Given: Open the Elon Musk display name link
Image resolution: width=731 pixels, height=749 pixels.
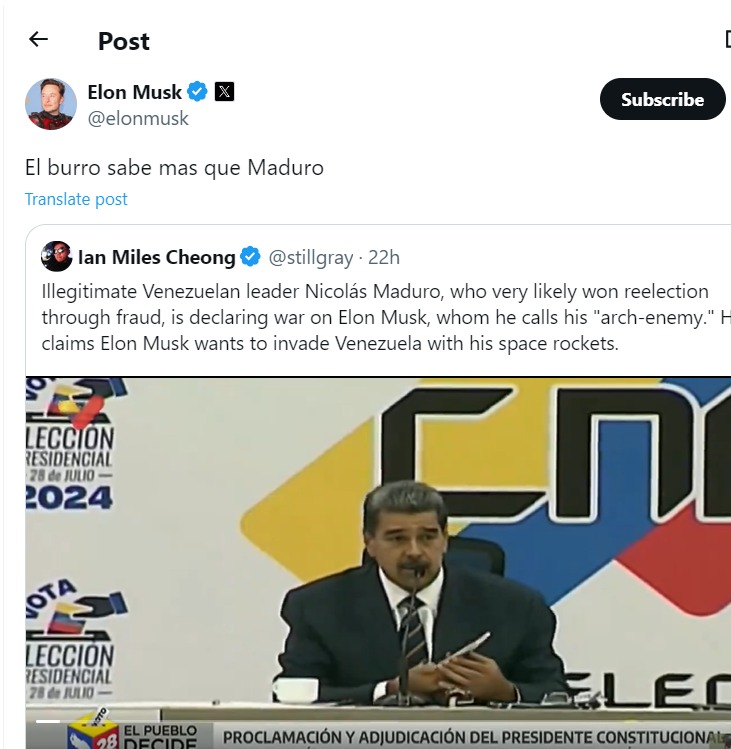Looking at the screenshot, I should coord(135,92).
